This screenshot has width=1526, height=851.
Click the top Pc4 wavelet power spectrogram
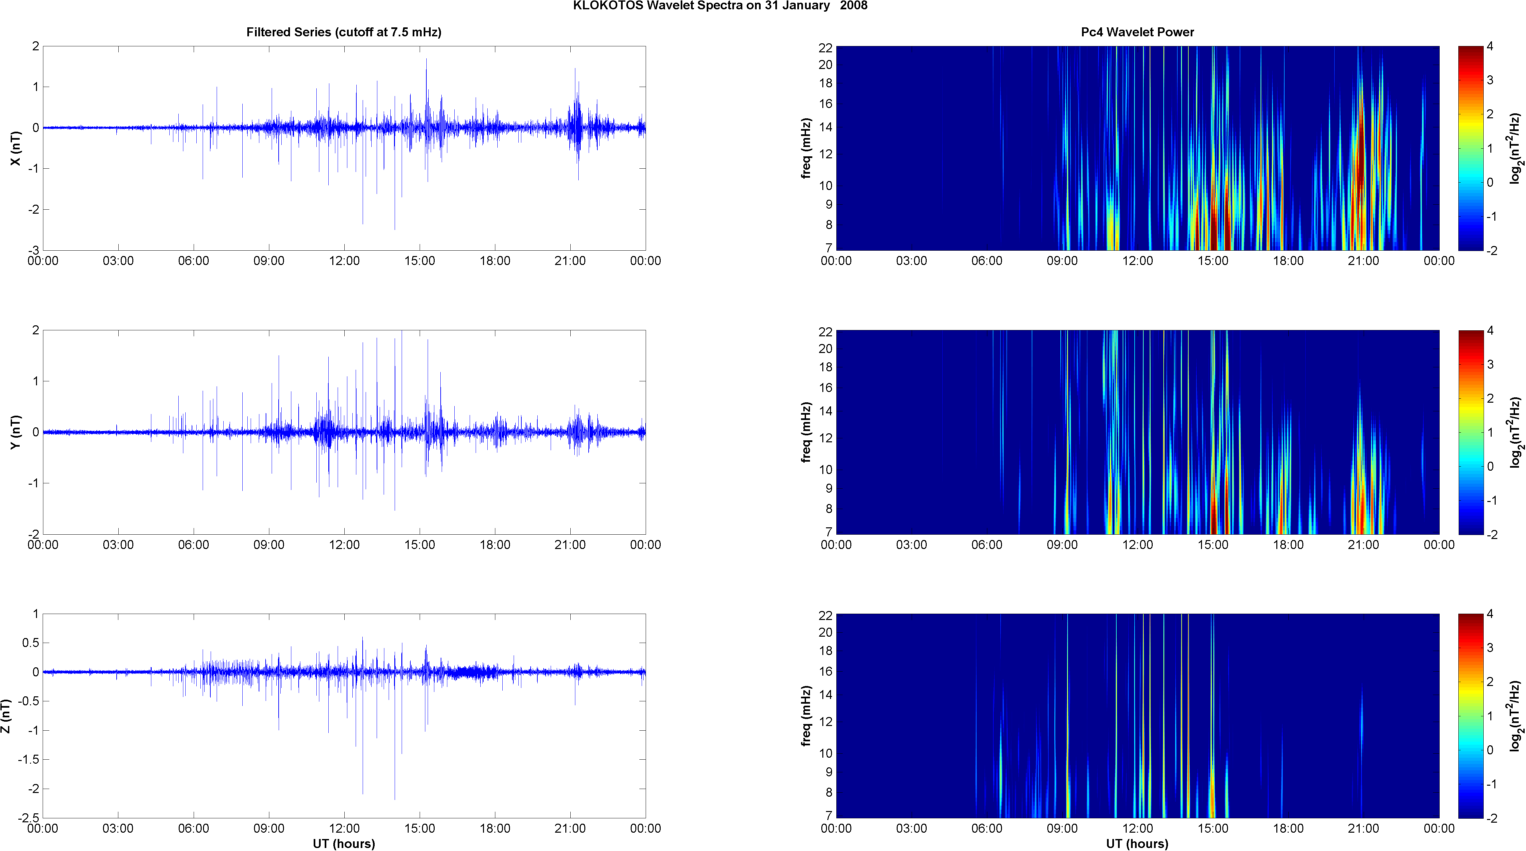tap(1137, 148)
